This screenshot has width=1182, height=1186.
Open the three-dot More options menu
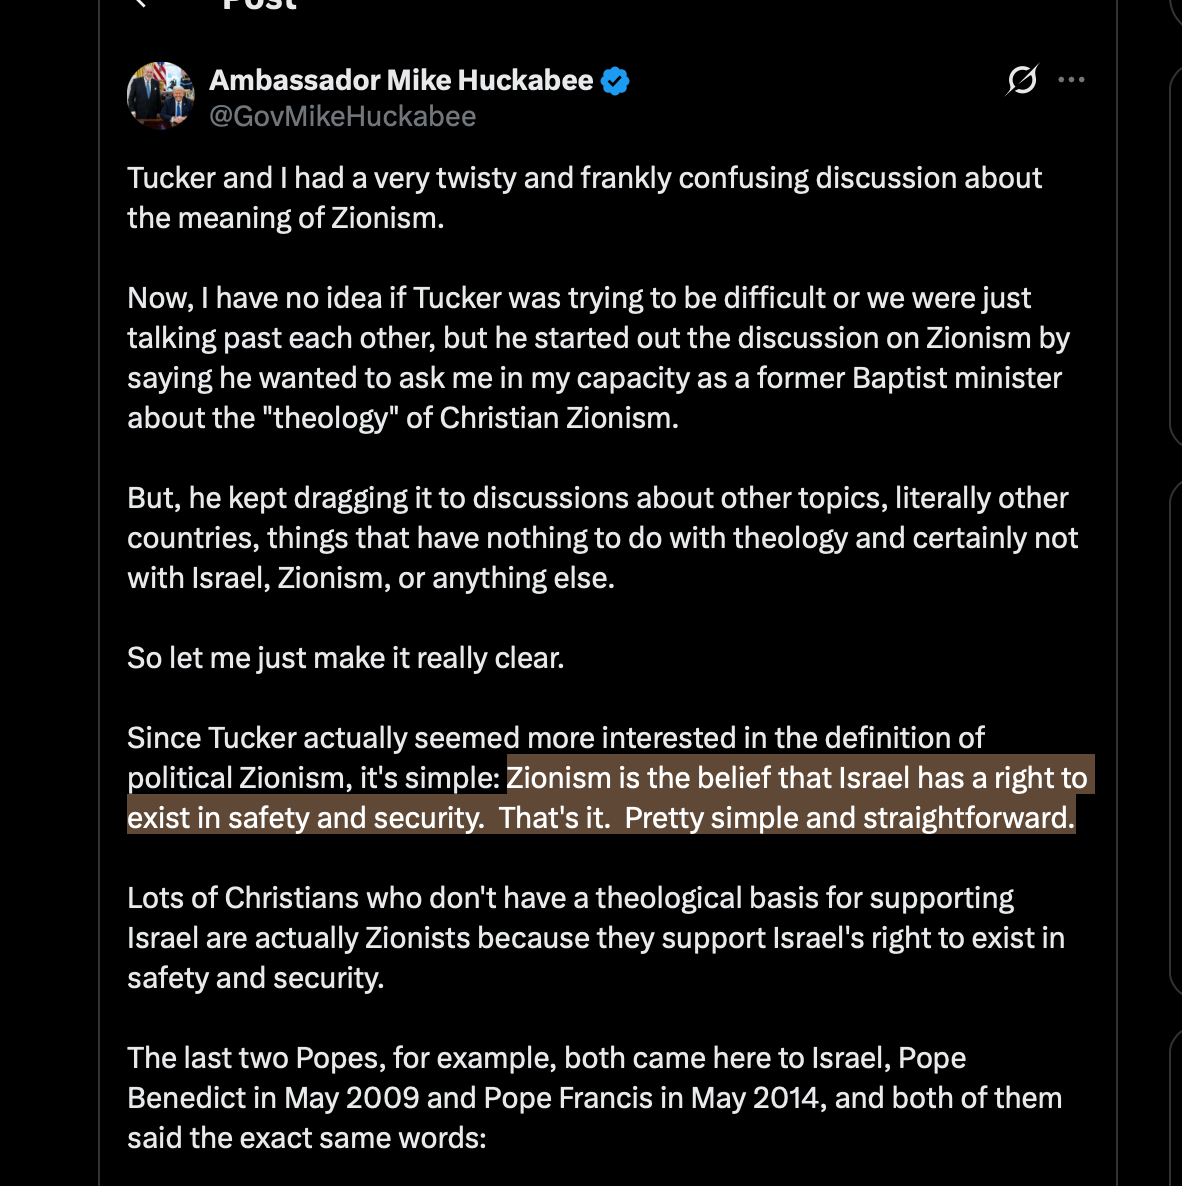1071,79
